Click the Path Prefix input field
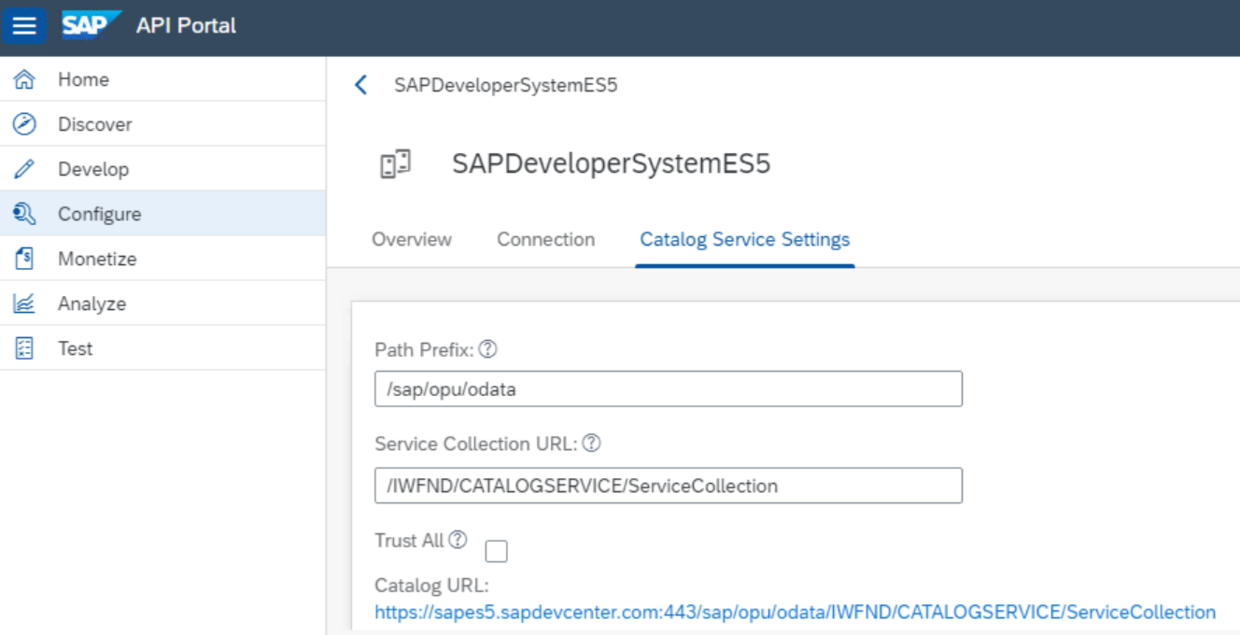 (x=668, y=389)
